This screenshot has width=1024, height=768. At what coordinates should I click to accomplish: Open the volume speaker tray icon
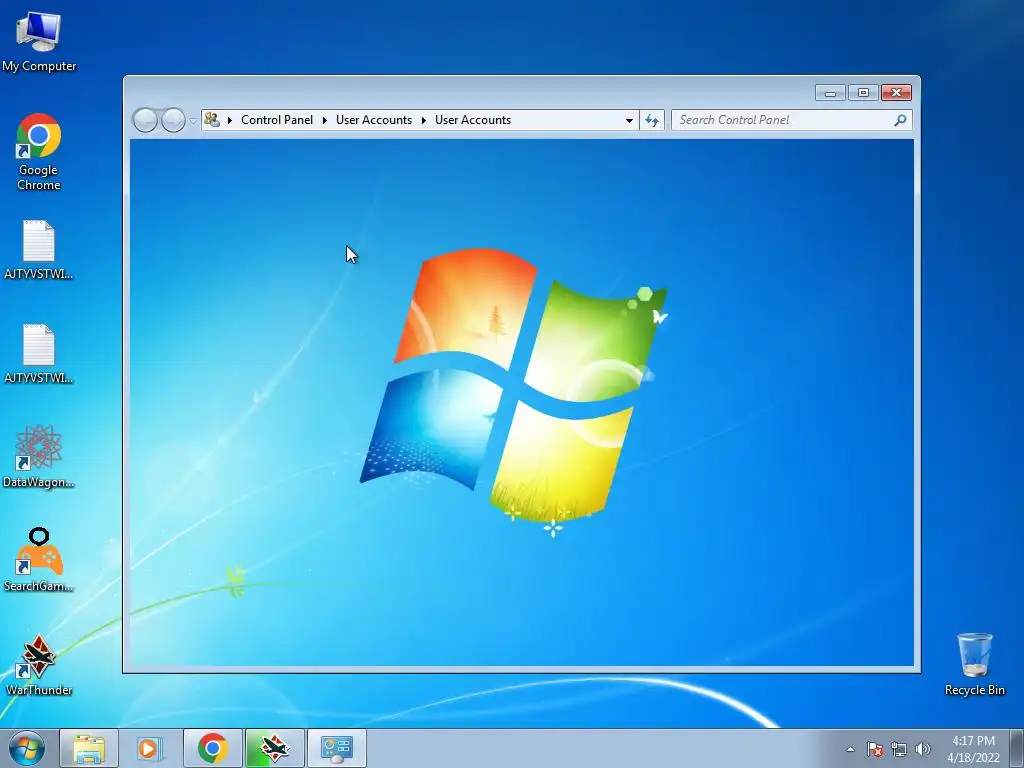coord(923,749)
